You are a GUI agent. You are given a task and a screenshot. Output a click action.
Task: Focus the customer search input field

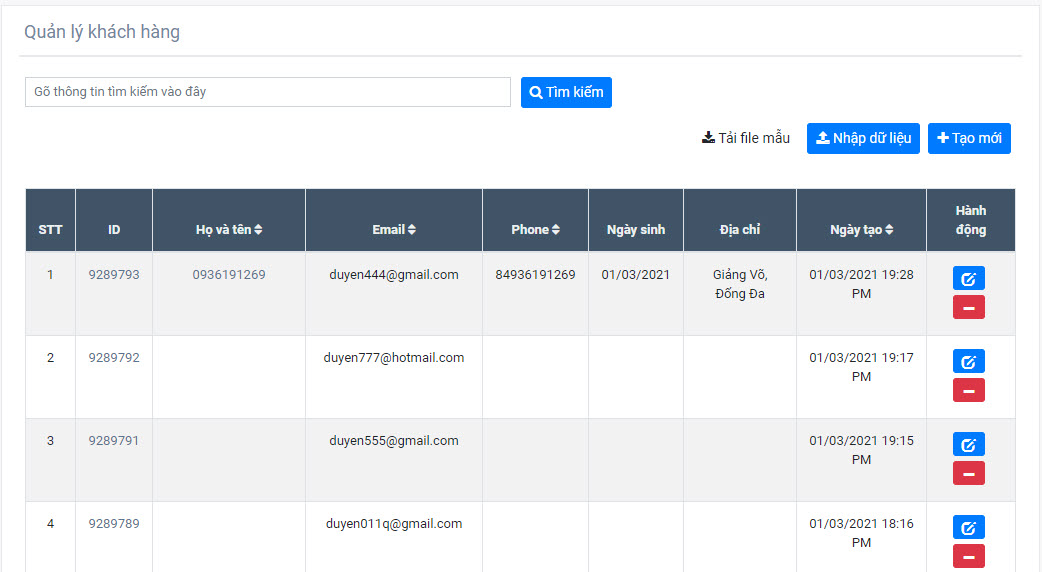click(268, 92)
